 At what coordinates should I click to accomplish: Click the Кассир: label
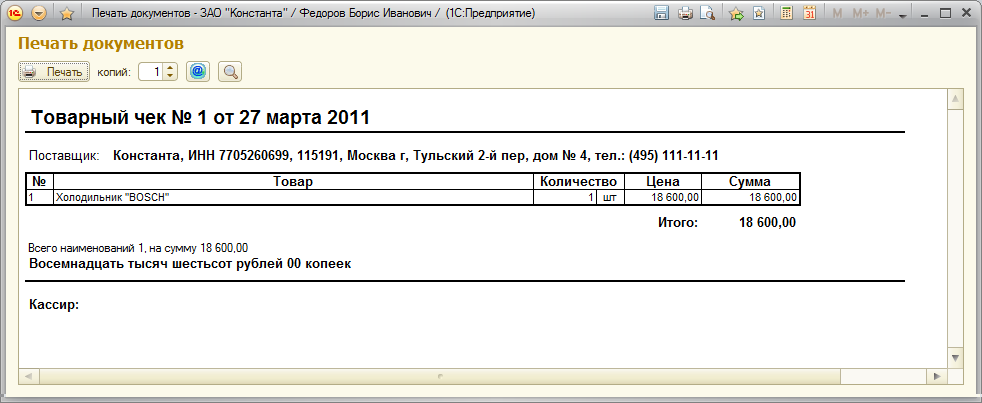pyautogui.click(x=54, y=305)
